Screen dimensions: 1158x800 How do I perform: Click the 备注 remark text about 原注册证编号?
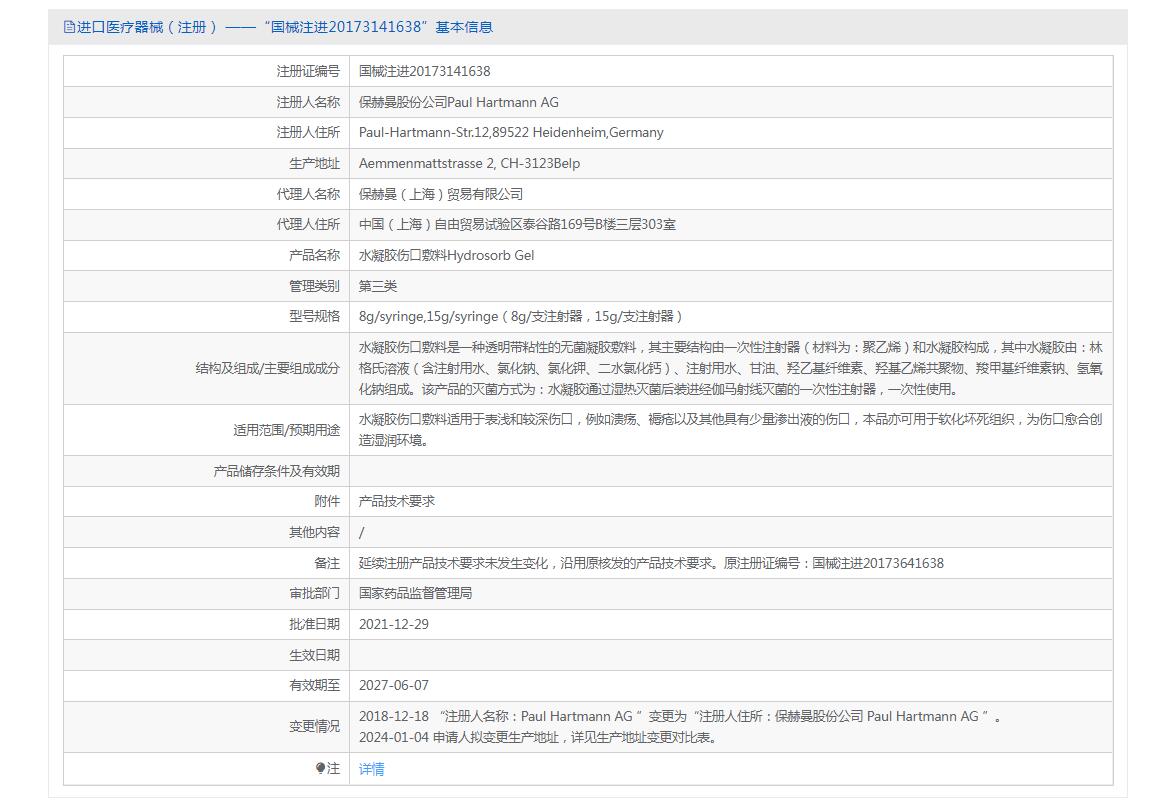point(651,563)
